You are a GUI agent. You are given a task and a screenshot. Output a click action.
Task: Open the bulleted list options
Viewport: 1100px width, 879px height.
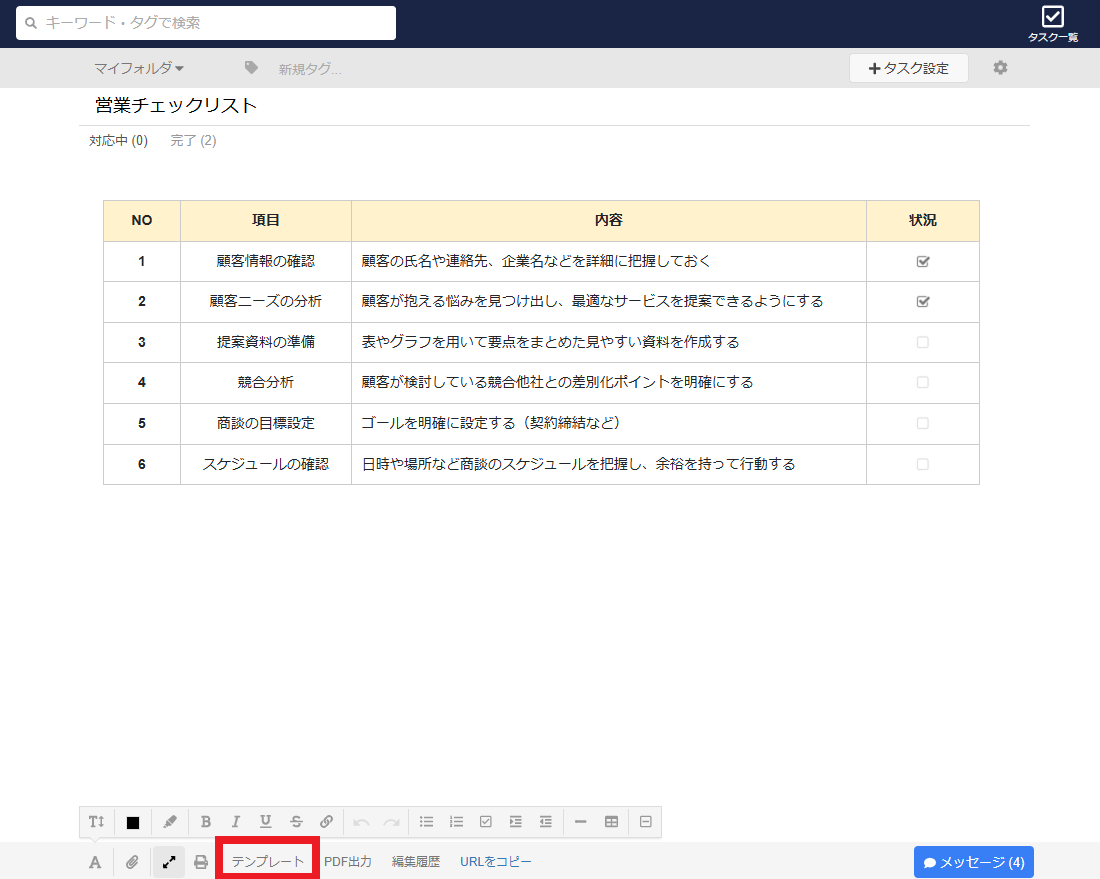(x=425, y=821)
